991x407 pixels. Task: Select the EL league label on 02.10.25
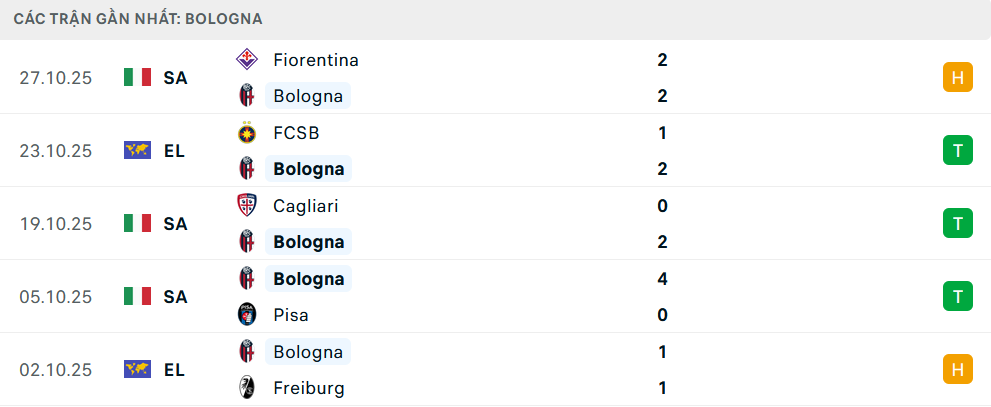(174, 370)
